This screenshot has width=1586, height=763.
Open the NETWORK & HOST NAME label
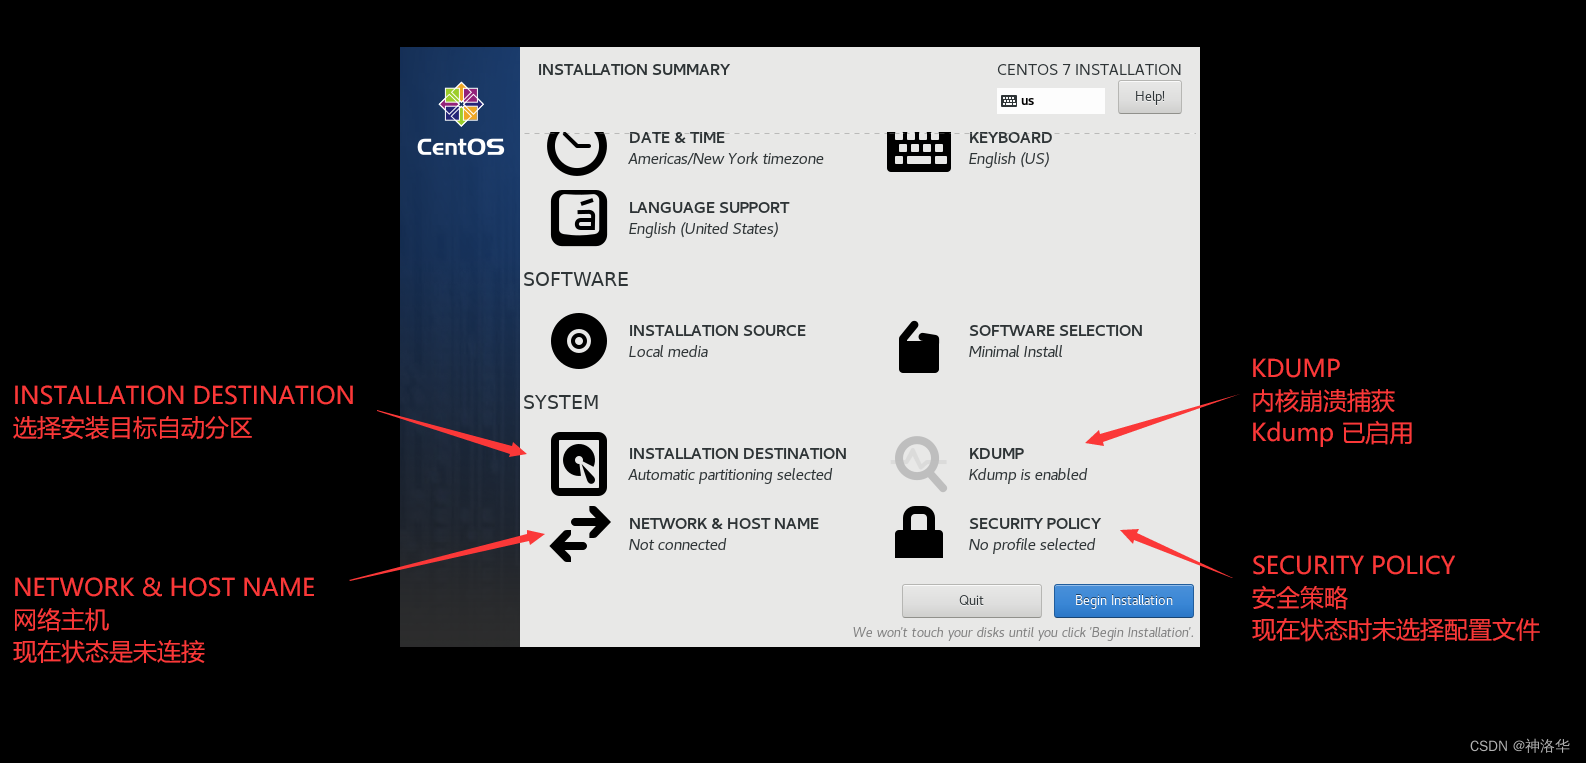724,524
